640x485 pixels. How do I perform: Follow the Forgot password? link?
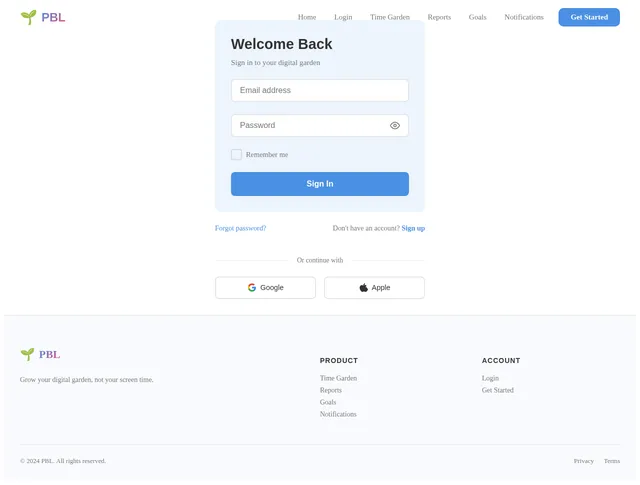tap(240, 228)
